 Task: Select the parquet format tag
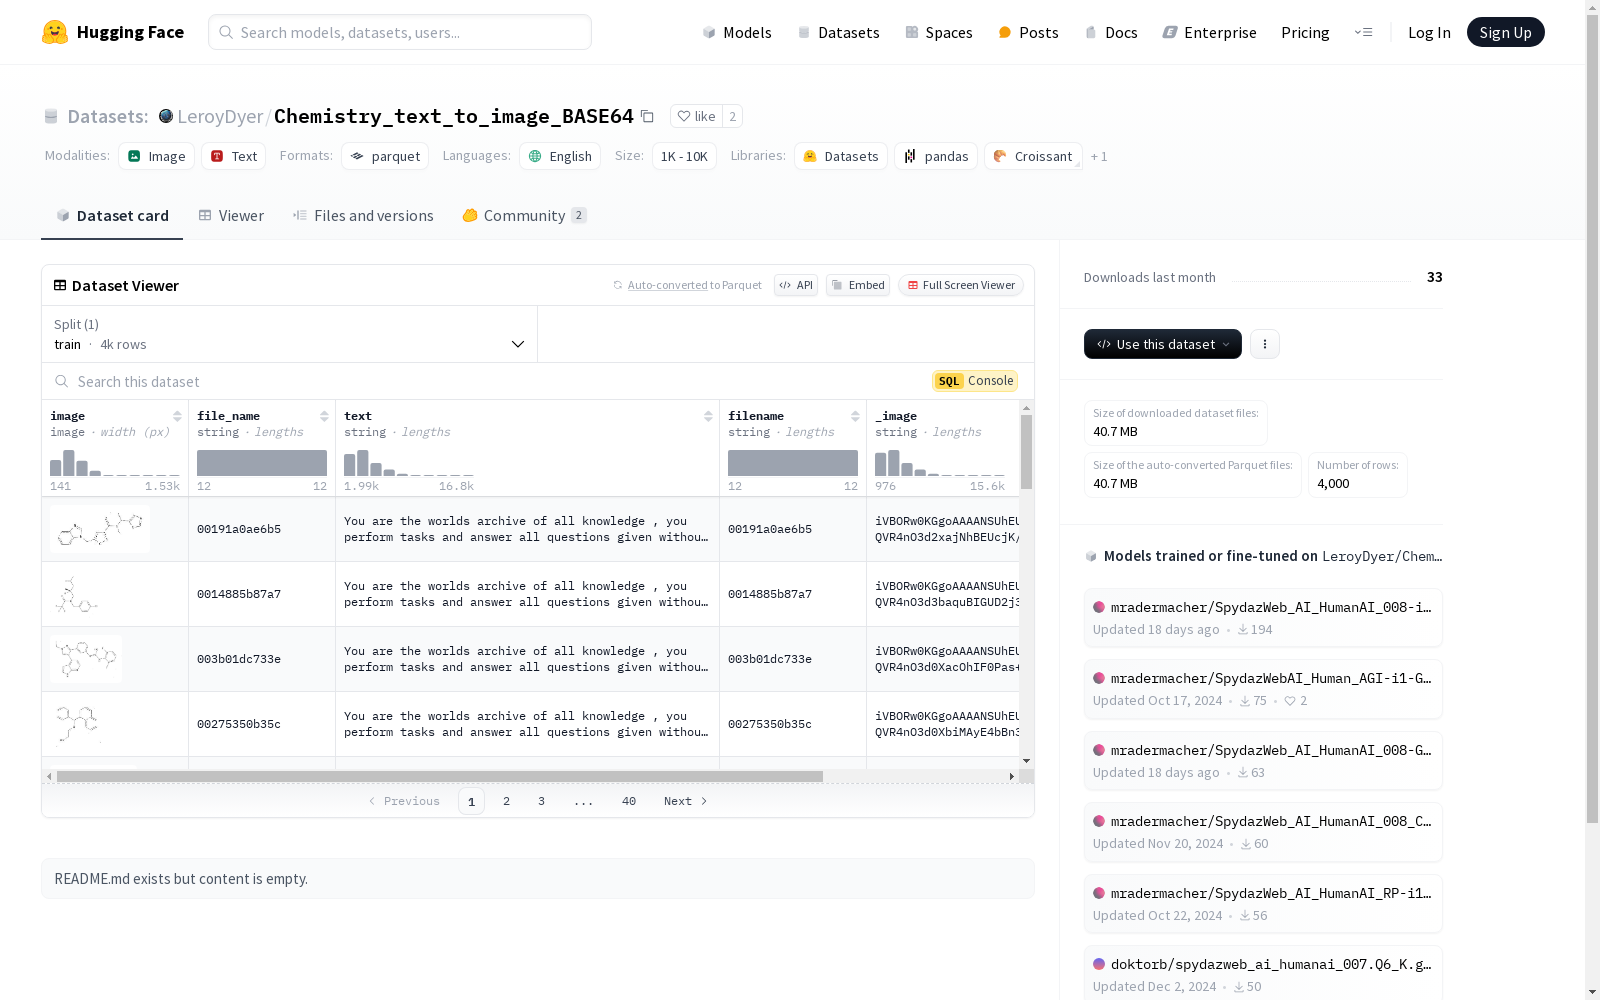point(385,156)
